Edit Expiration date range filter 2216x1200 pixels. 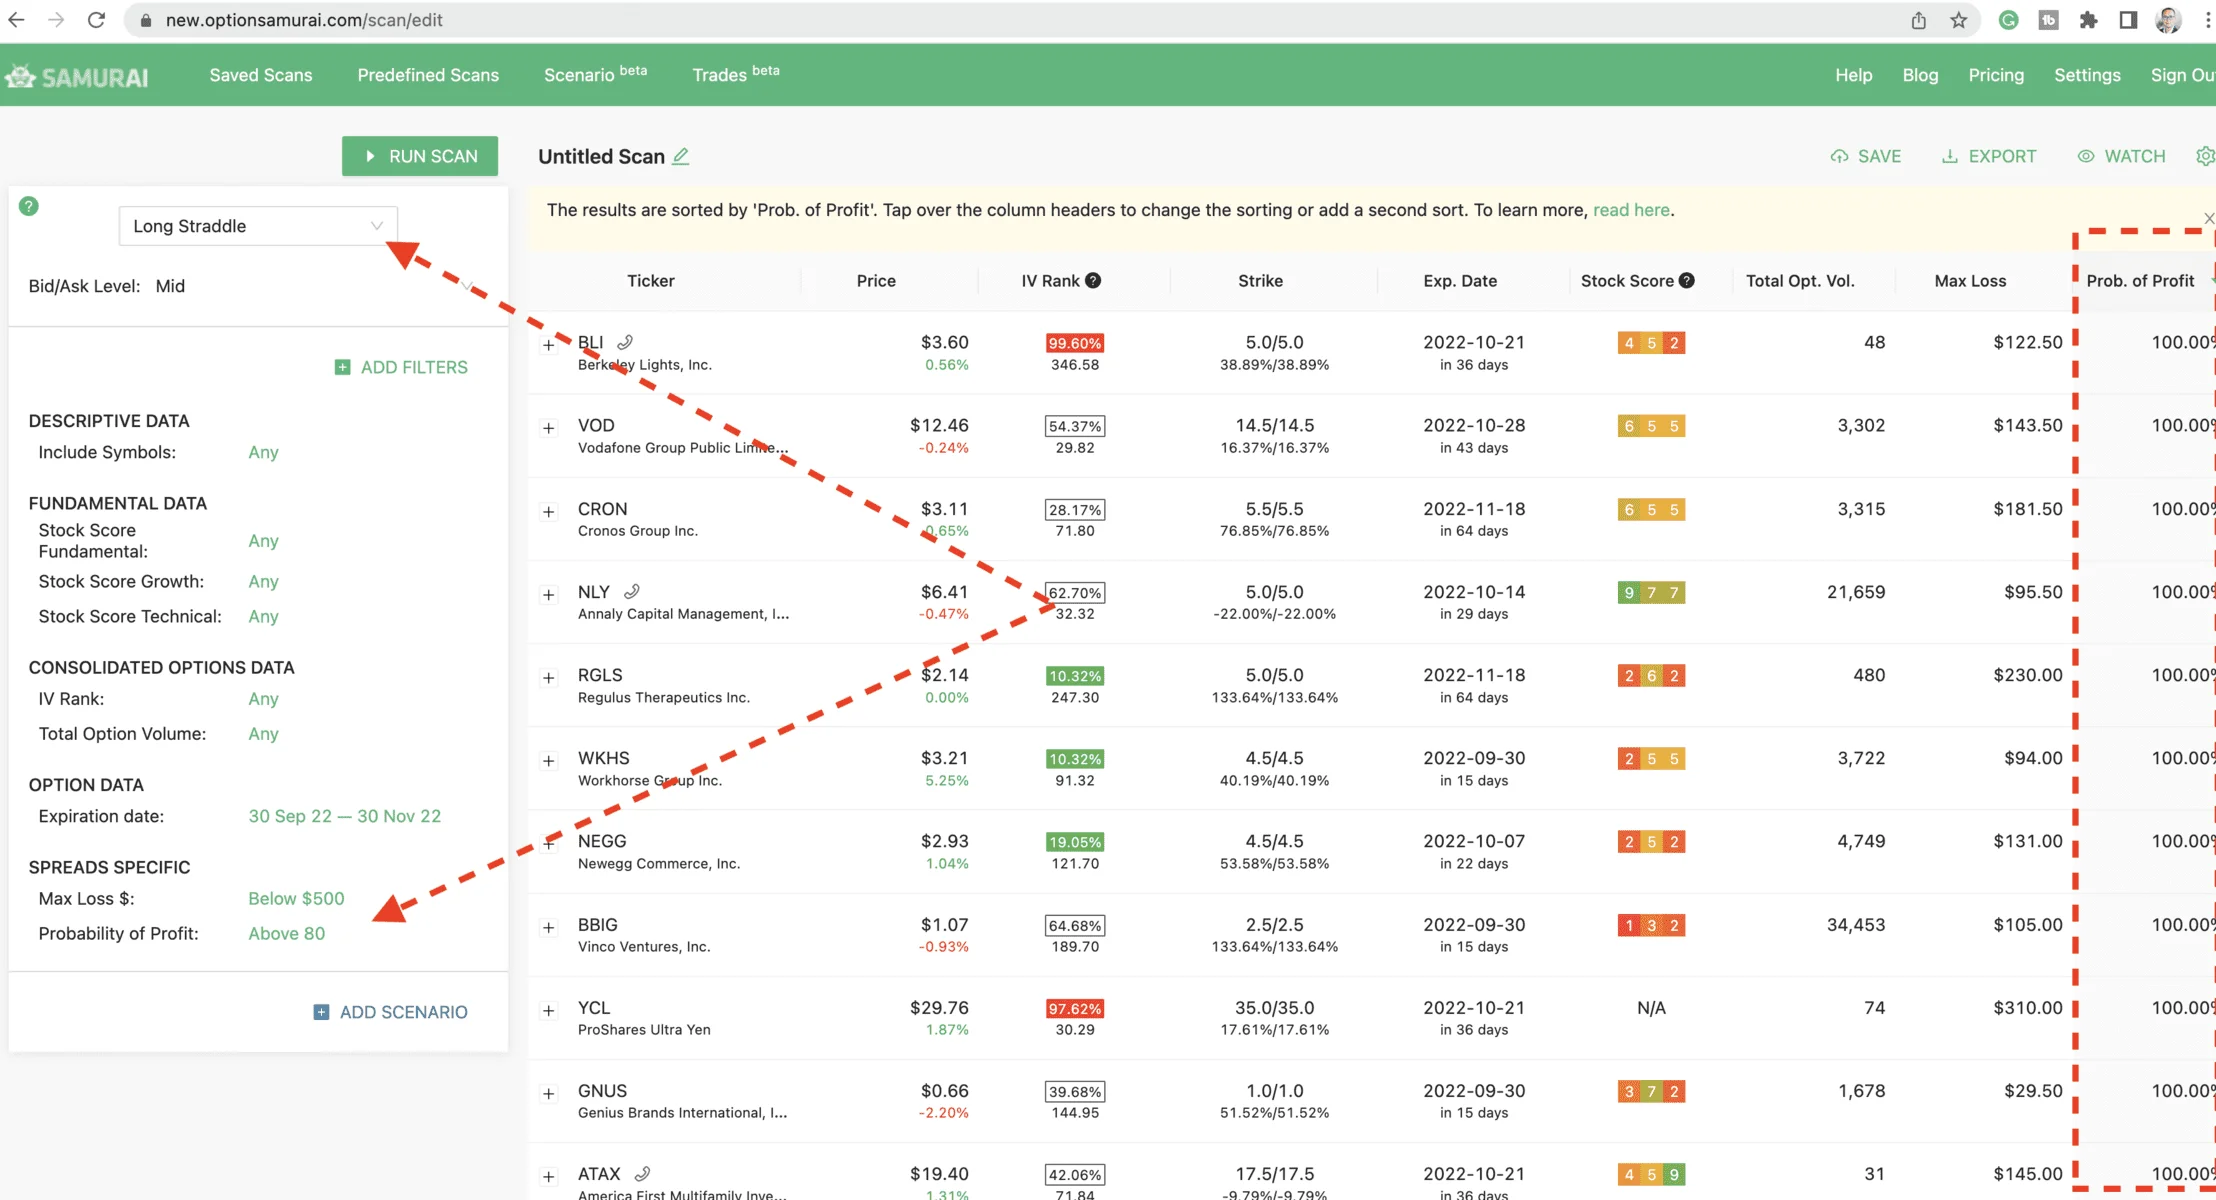[x=345, y=816]
